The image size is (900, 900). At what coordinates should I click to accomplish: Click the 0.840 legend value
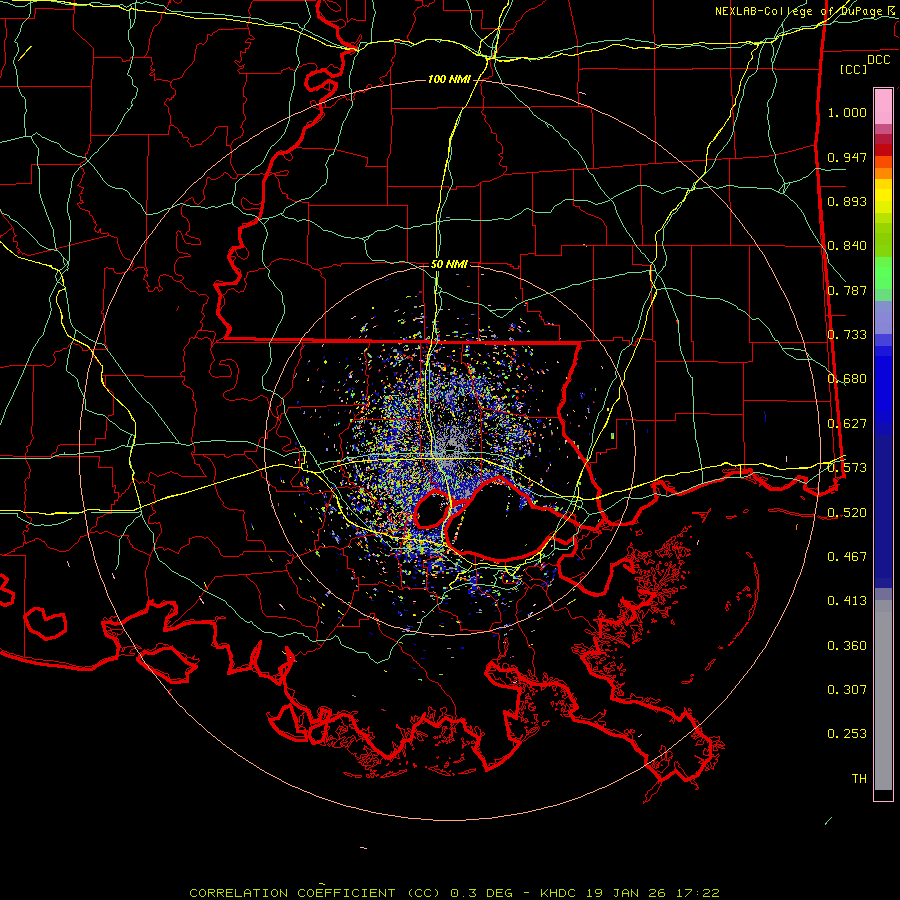click(x=847, y=246)
